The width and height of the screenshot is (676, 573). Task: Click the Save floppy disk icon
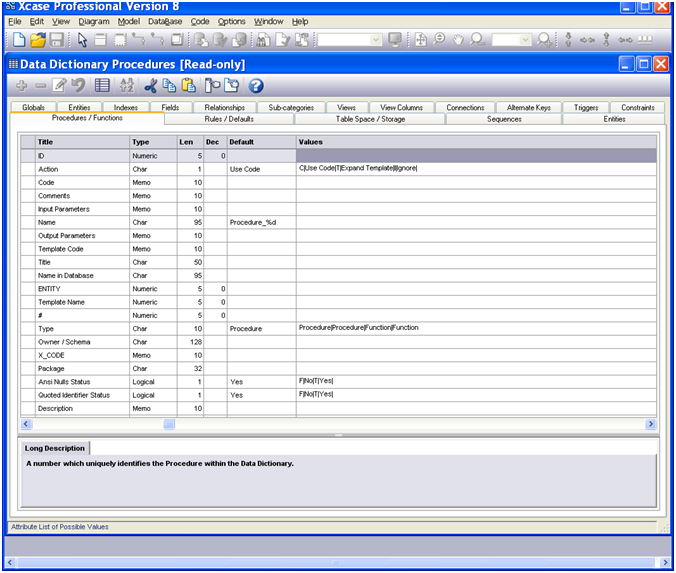point(57,40)
